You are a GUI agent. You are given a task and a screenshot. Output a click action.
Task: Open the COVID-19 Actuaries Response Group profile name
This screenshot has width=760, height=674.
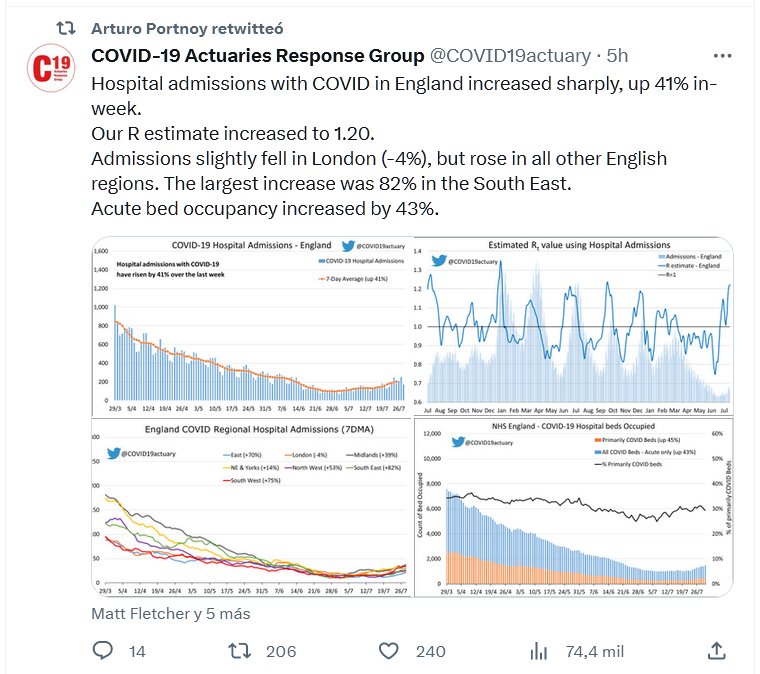coord(257,55)
